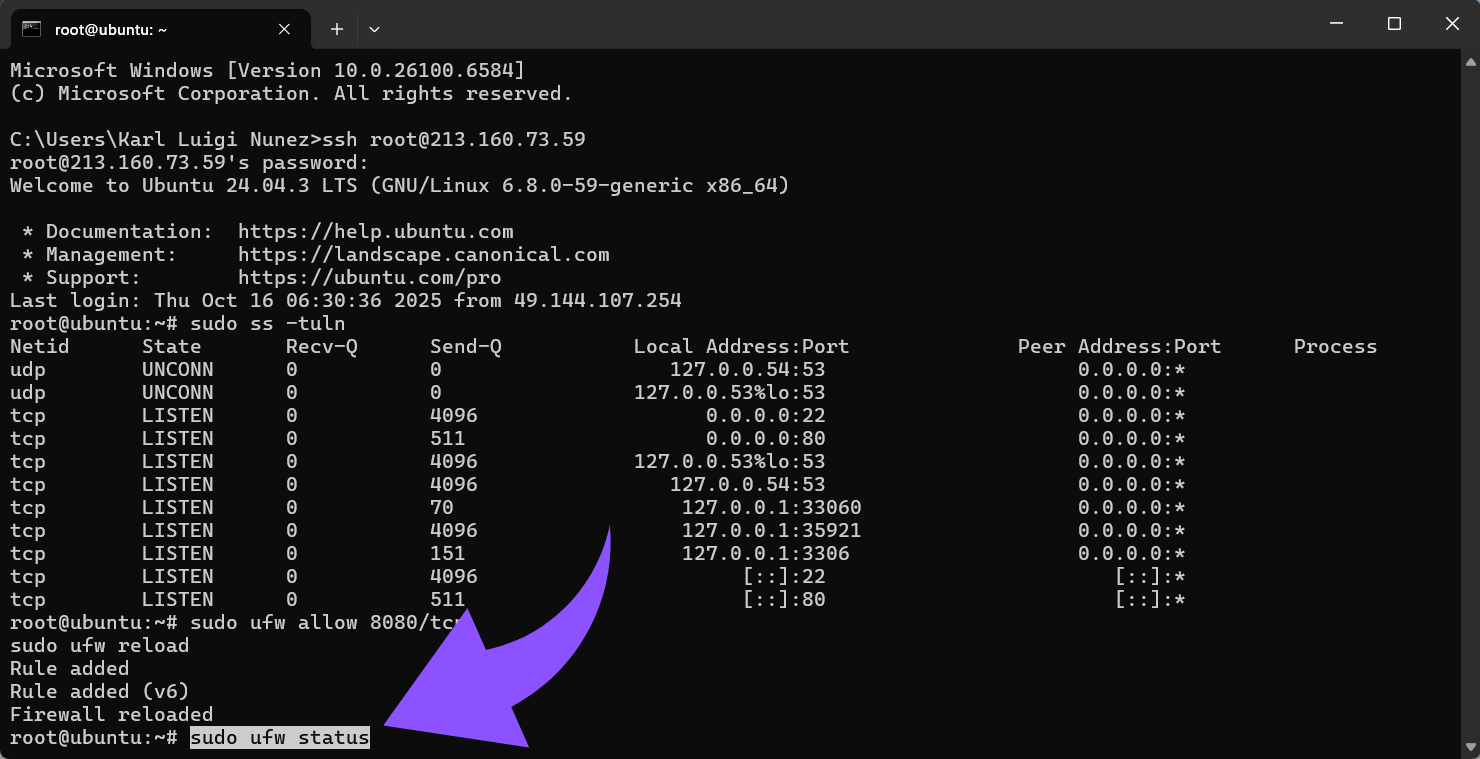Click the Local Address:Port column header

(741, 346)
